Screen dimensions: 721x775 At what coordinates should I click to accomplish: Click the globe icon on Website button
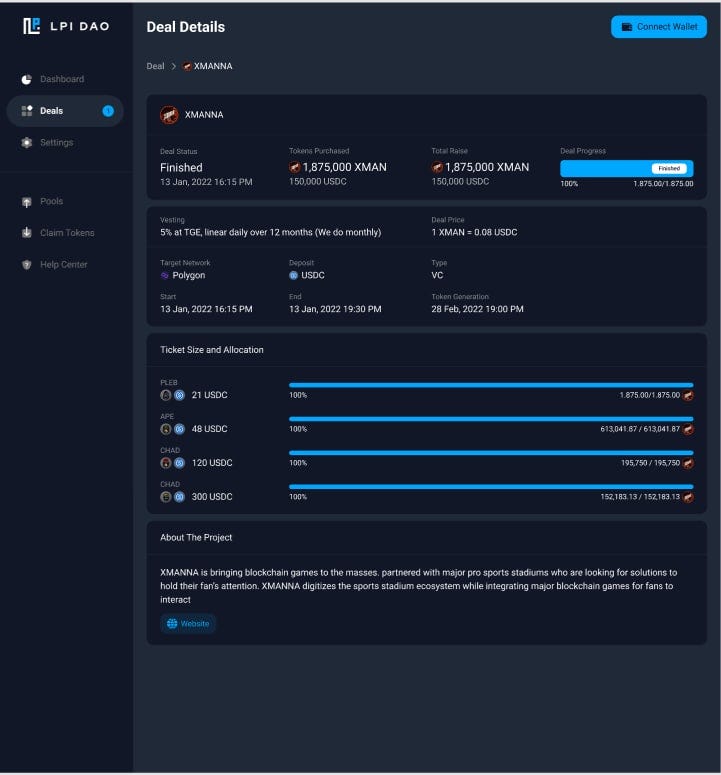(x=172, y=624)
